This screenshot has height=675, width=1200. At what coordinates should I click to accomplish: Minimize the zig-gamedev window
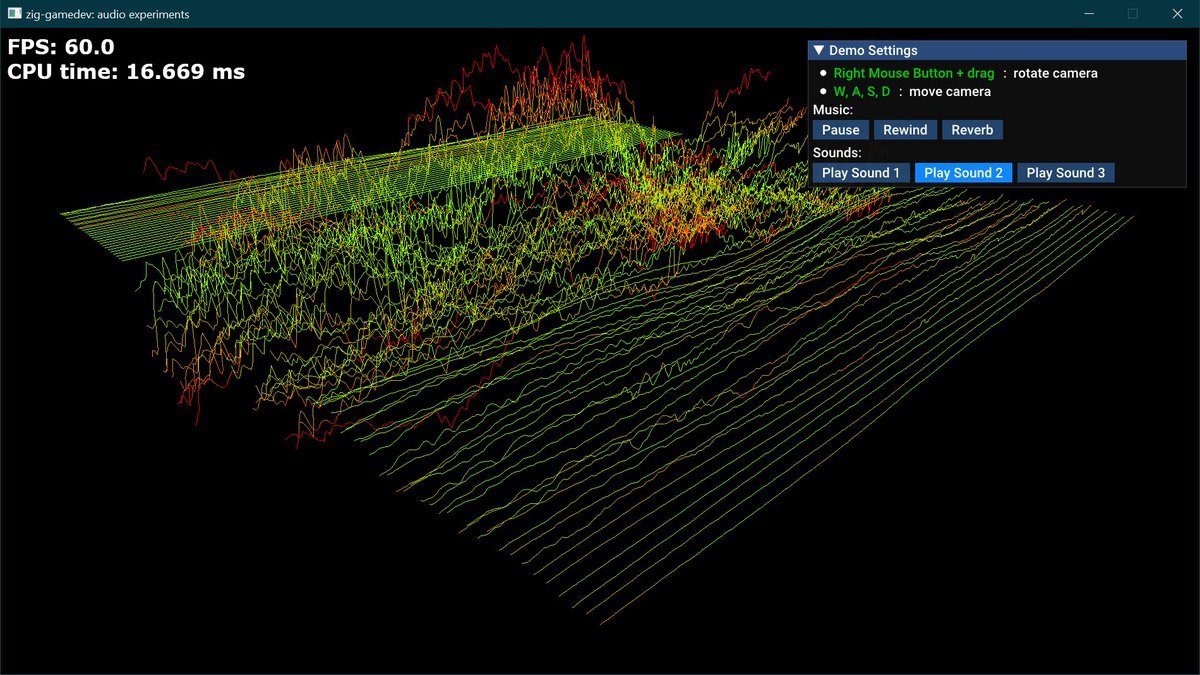point(1089,14)
